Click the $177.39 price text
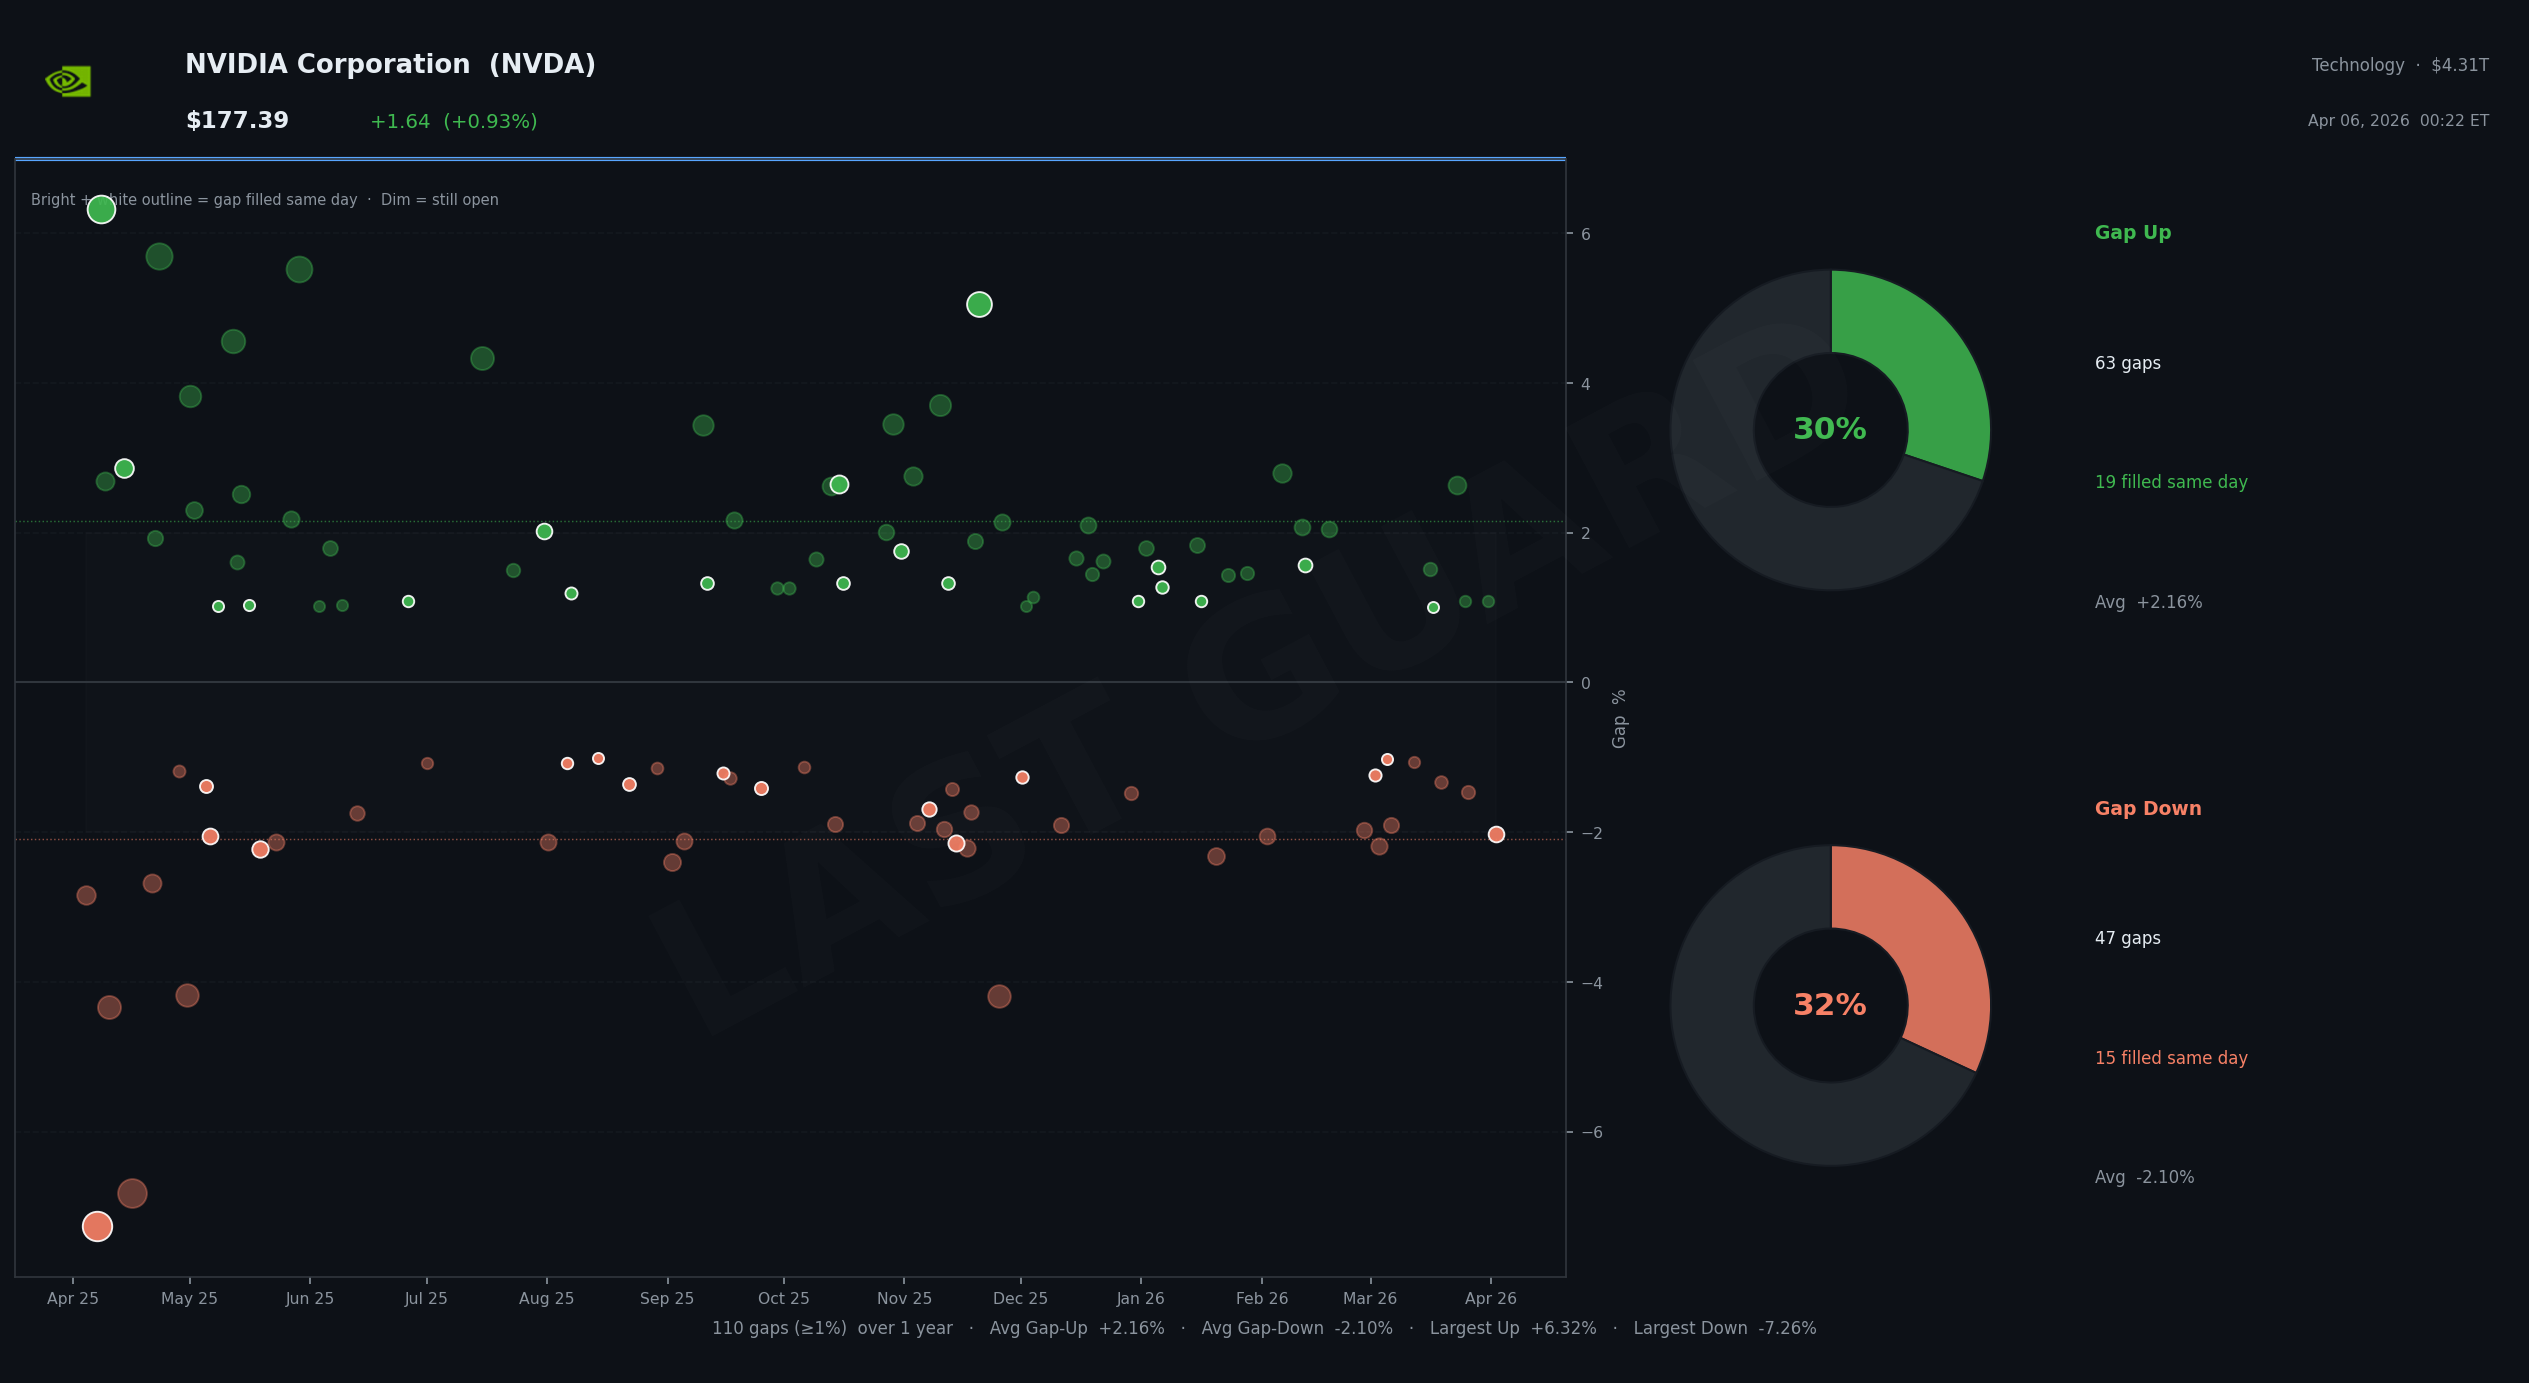2529x1383 pixels. point(237,121)
